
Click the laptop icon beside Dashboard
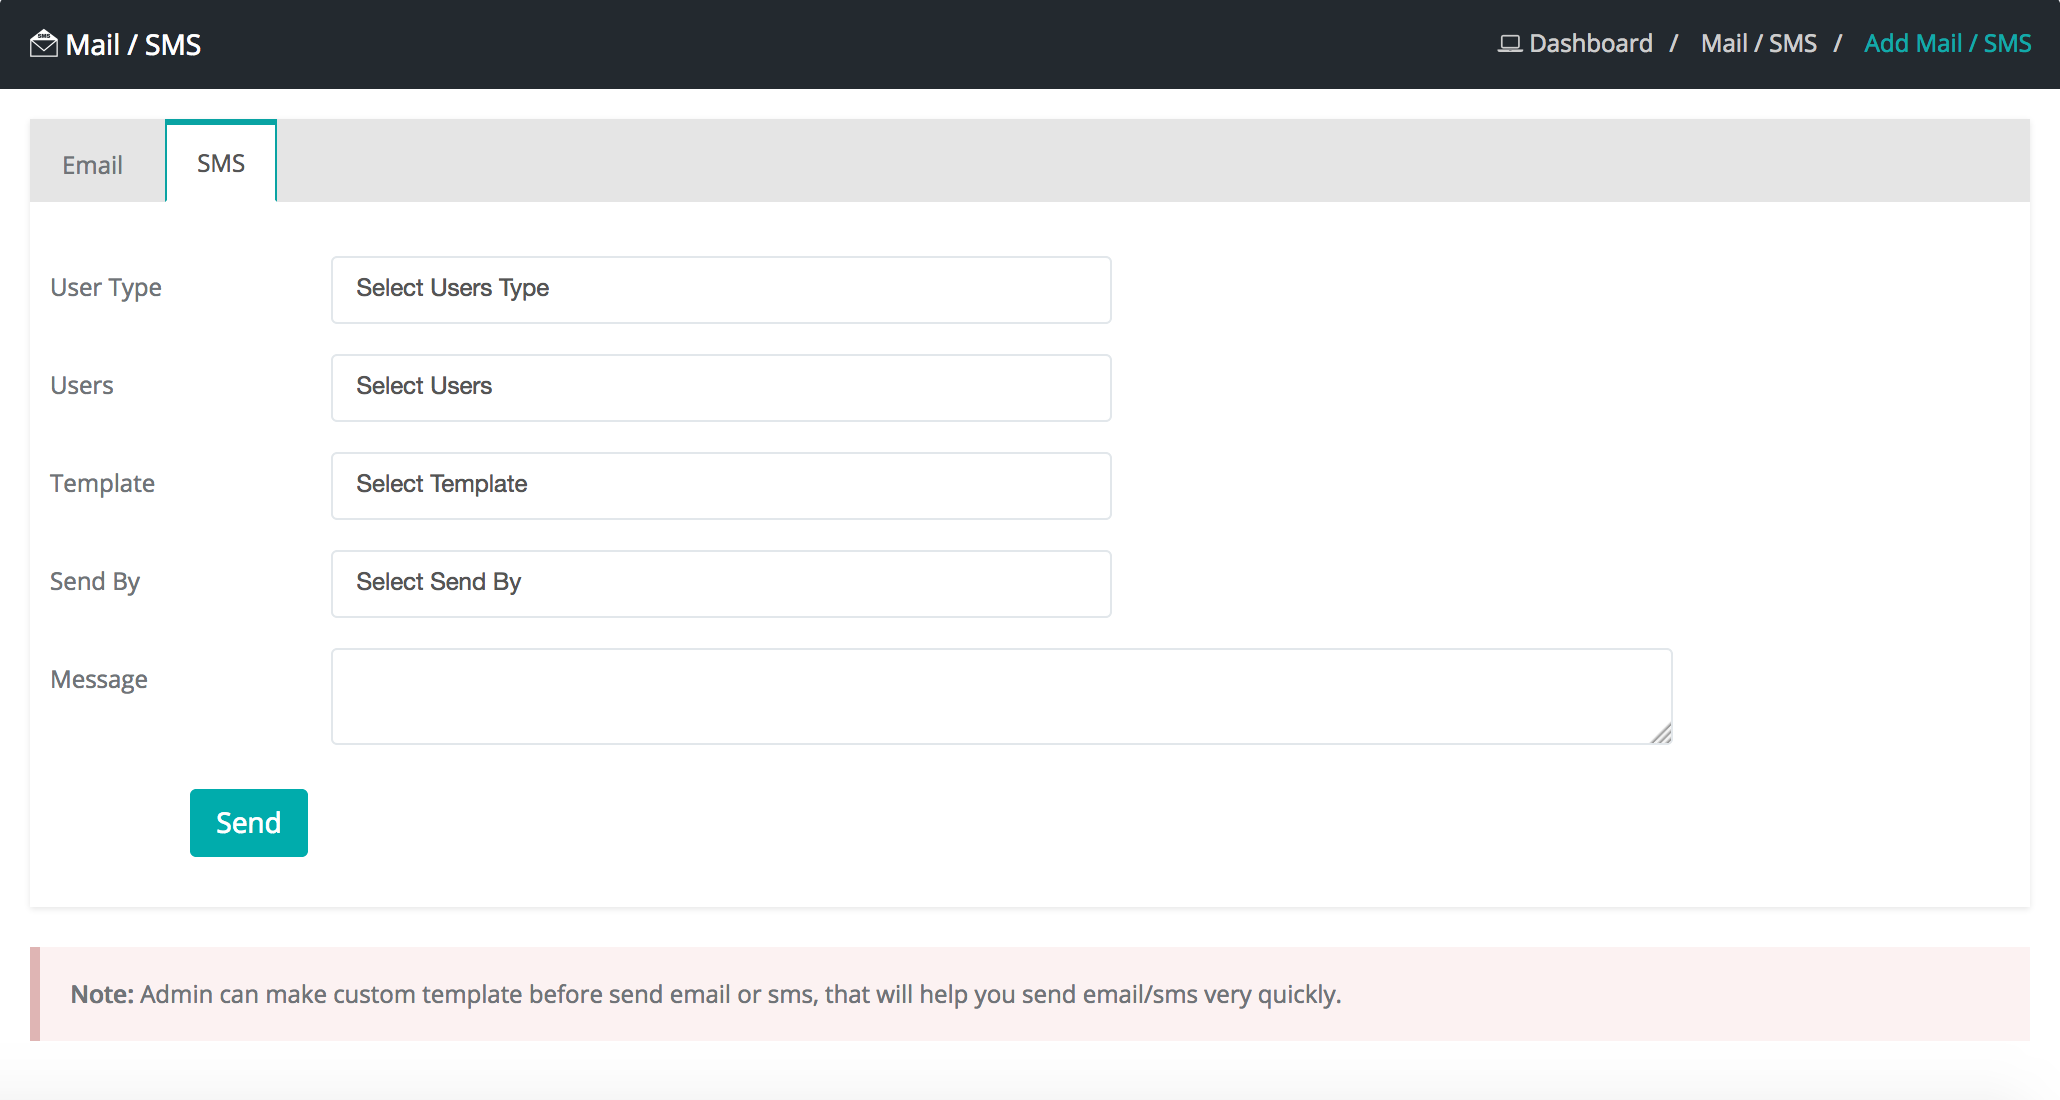pyautogui.click(x=1509, y=44)
